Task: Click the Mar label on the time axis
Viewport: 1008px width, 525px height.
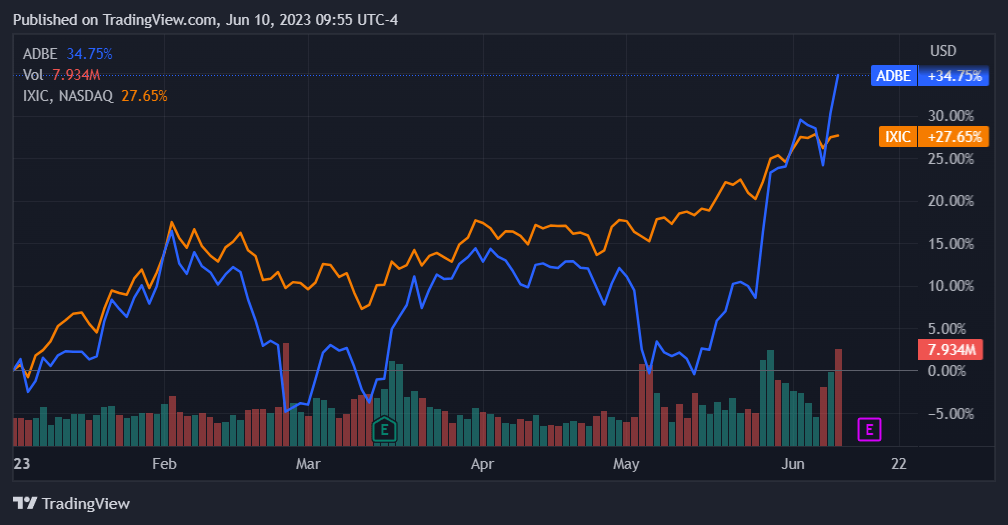Action: tap(308, 464)
